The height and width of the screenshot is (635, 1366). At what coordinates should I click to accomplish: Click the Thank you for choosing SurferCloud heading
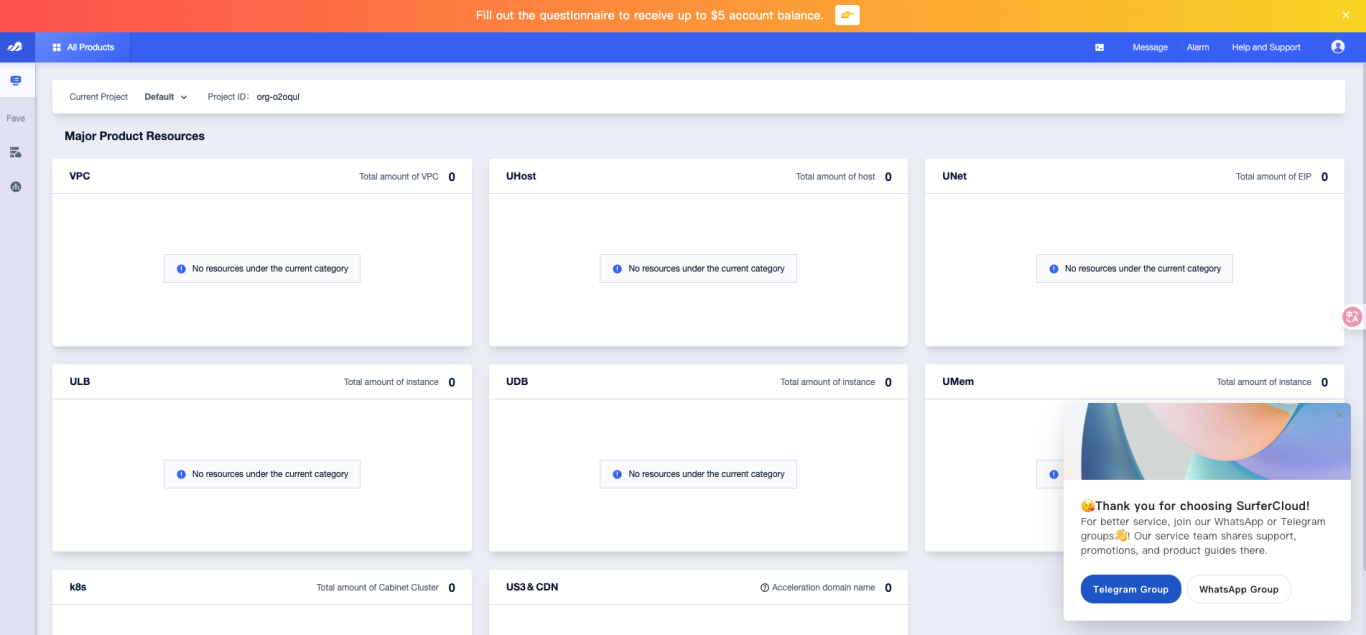coord(1195,506)
